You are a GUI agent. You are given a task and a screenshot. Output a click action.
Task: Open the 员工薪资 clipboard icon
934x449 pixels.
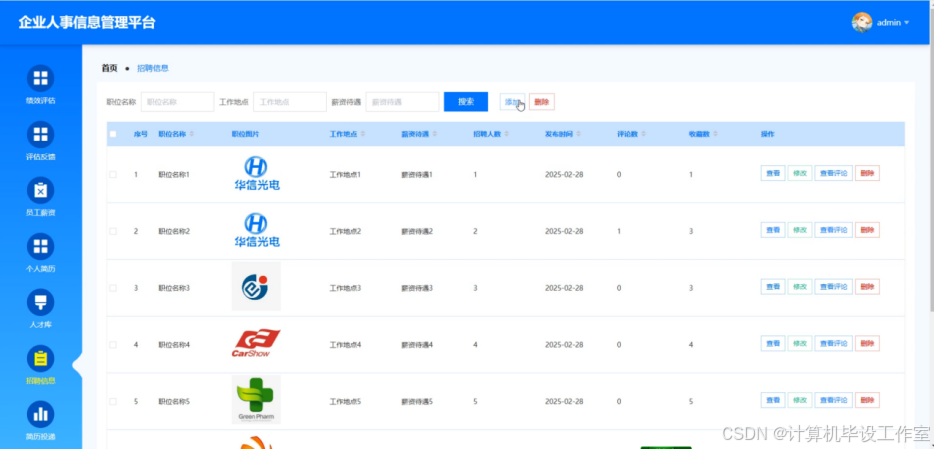click(x=41, y=191)
